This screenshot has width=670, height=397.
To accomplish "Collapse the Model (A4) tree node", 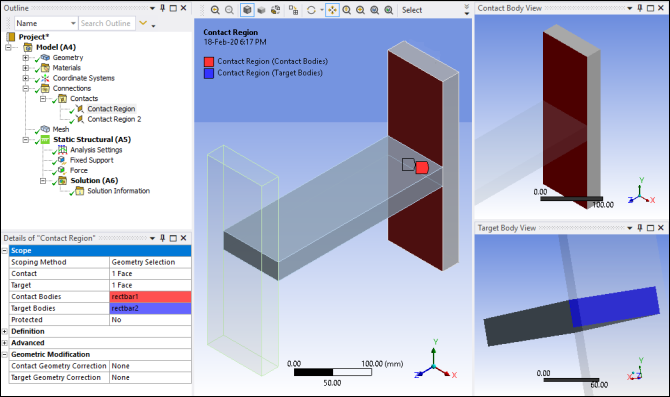I will pyautogui.click(x=8, y=47).
